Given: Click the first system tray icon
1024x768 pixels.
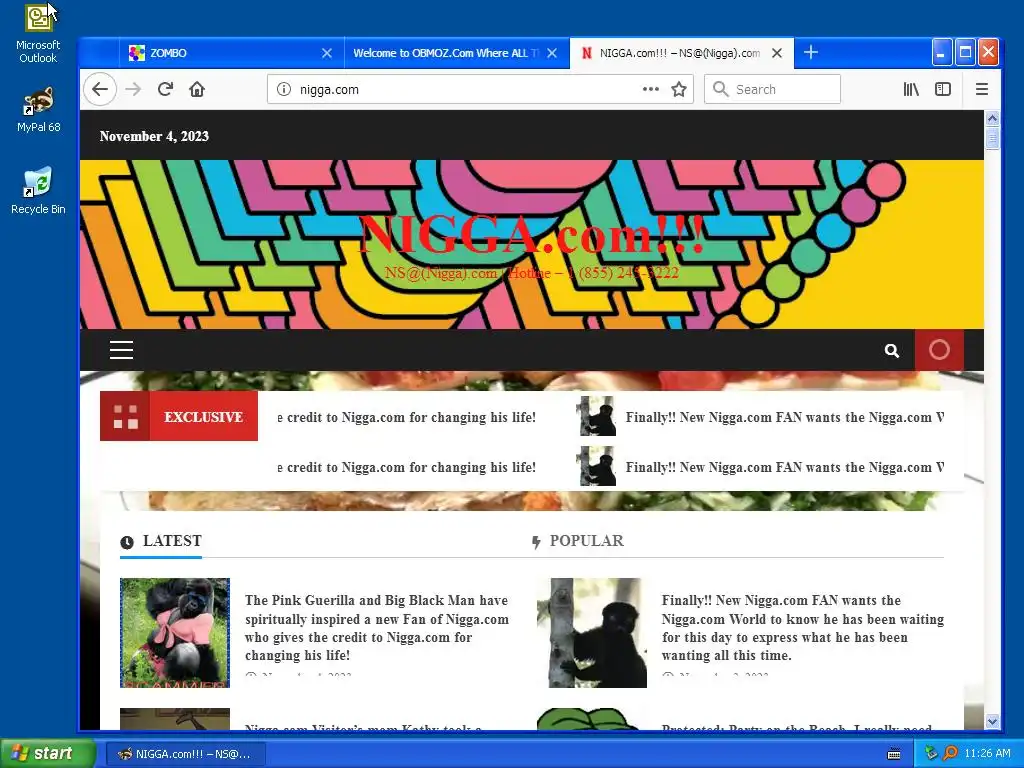Looking at the screenshot, I should pyautogui.click(x=931, y=753).
